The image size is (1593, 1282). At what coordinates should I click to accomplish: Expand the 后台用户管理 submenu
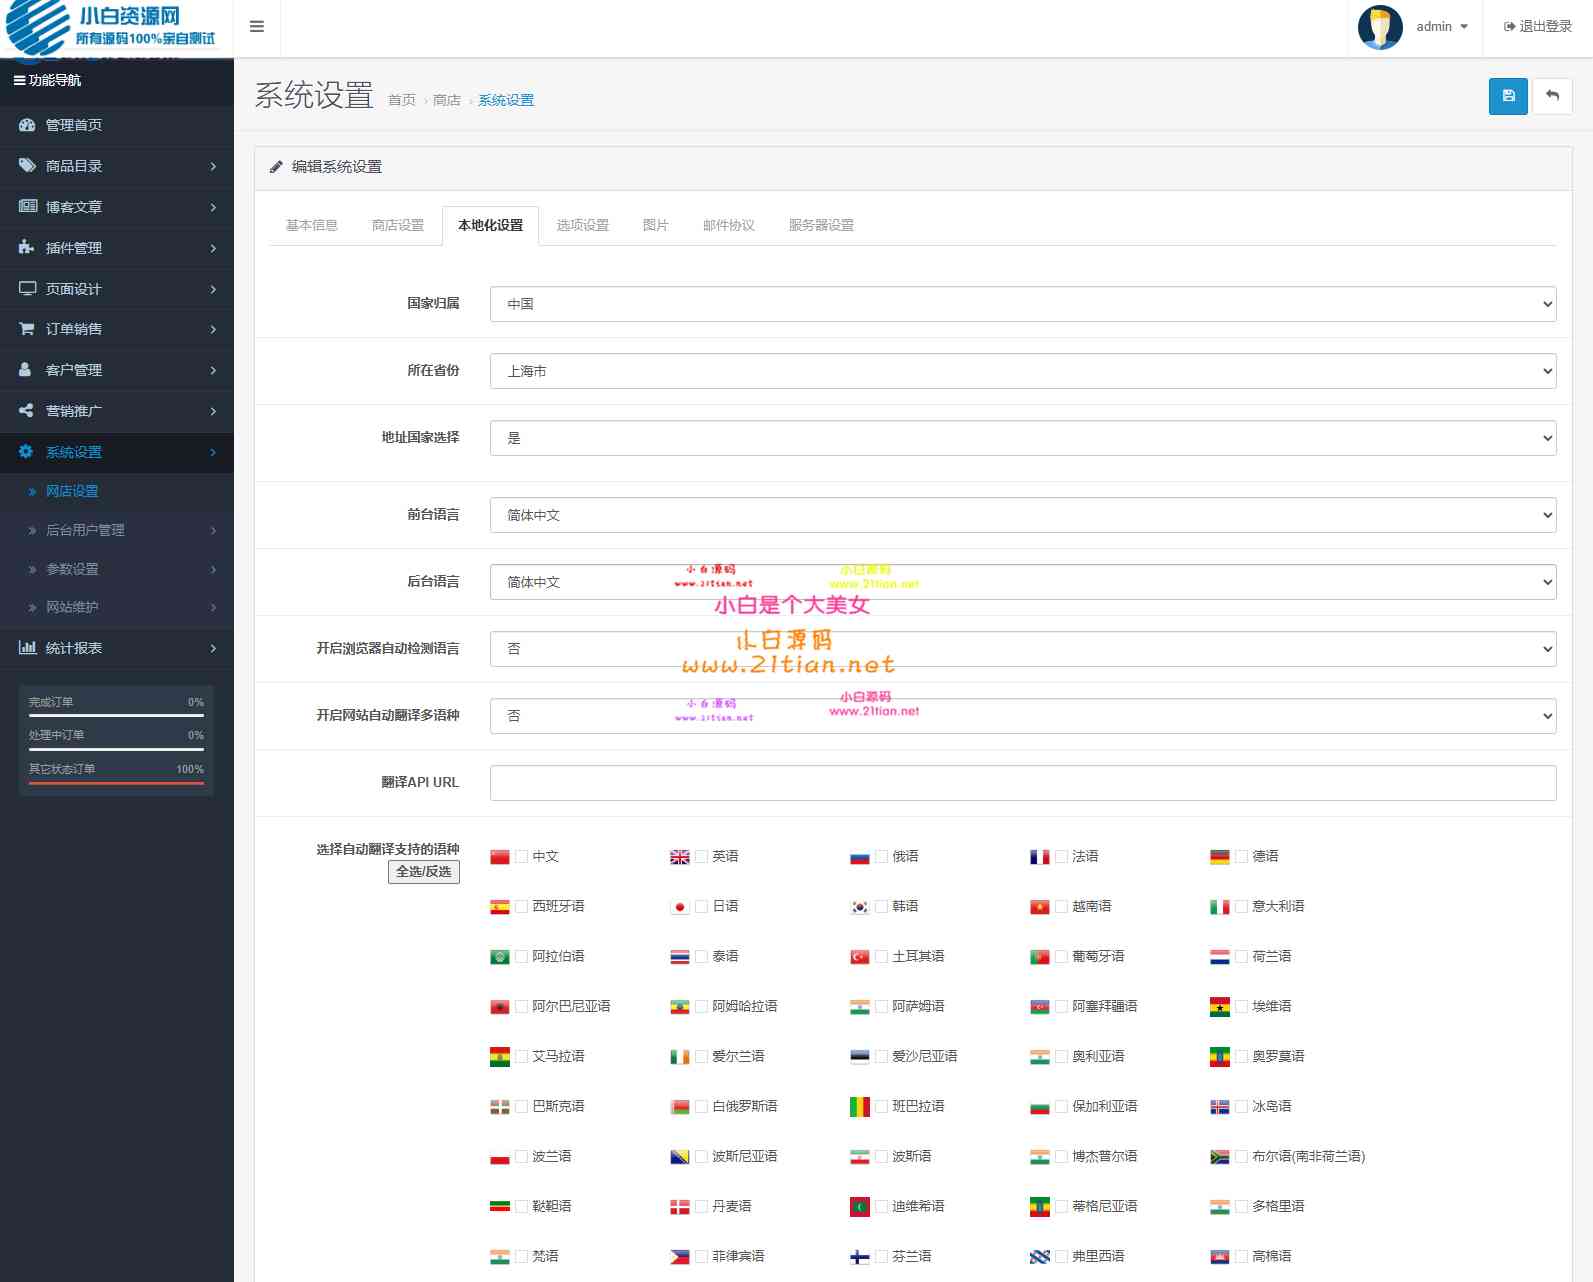(x=117, y=530)
